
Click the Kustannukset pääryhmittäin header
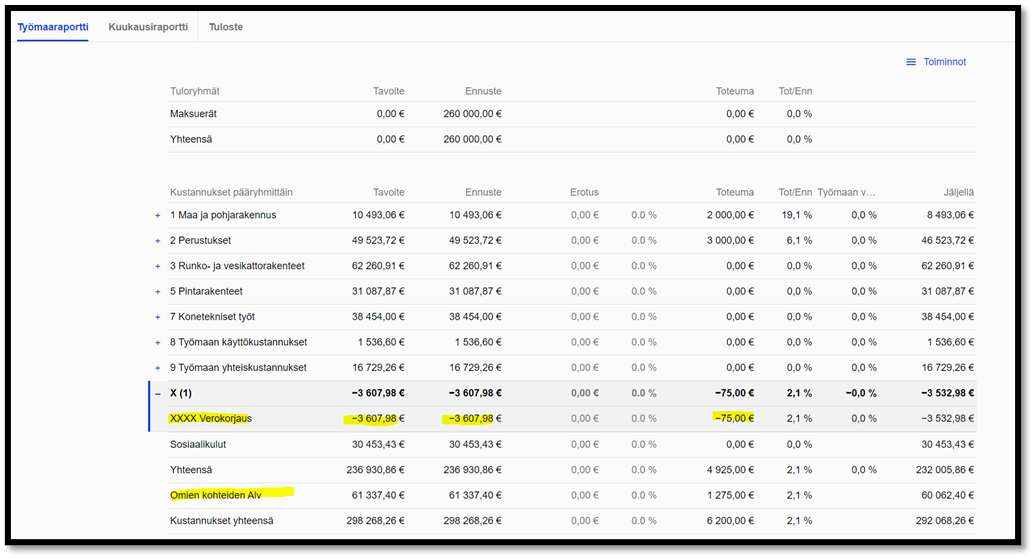[x=231, y=193]
